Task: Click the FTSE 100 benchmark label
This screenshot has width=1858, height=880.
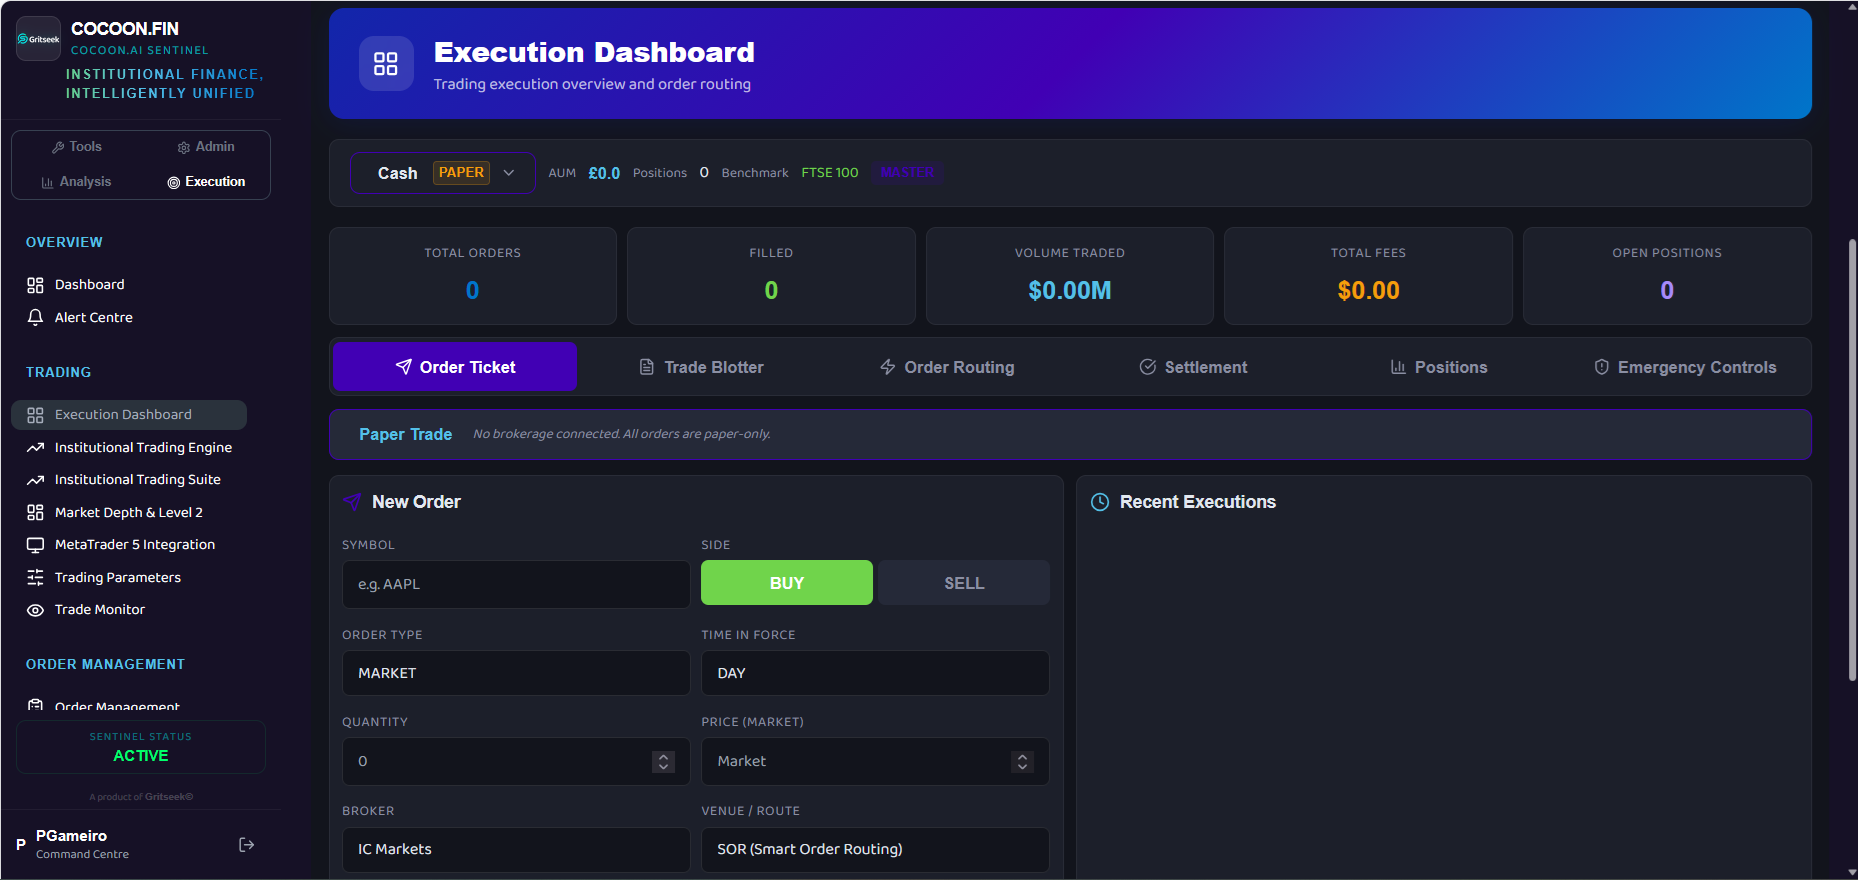Action: pos(830,173)
